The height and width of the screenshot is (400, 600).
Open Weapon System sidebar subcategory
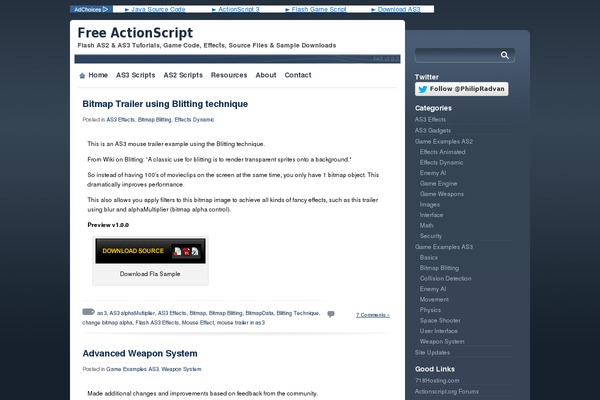[x=442, y=341]
